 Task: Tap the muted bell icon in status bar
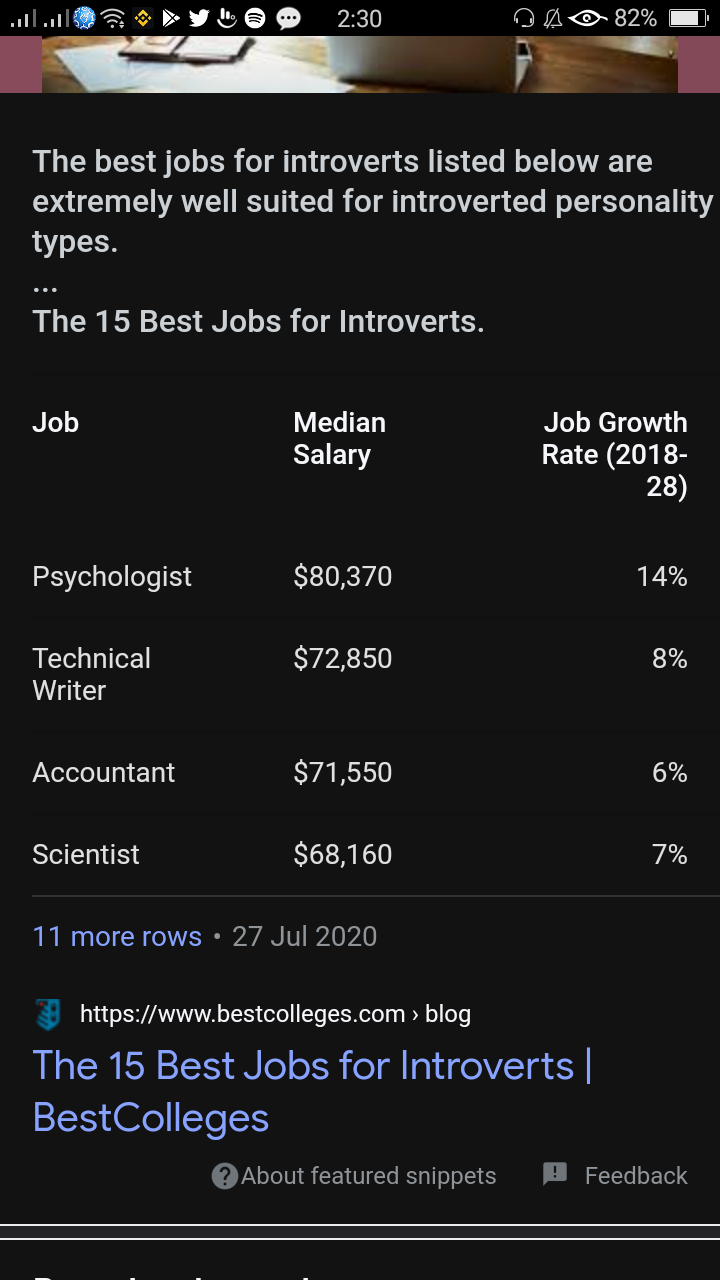click(553, 18)
